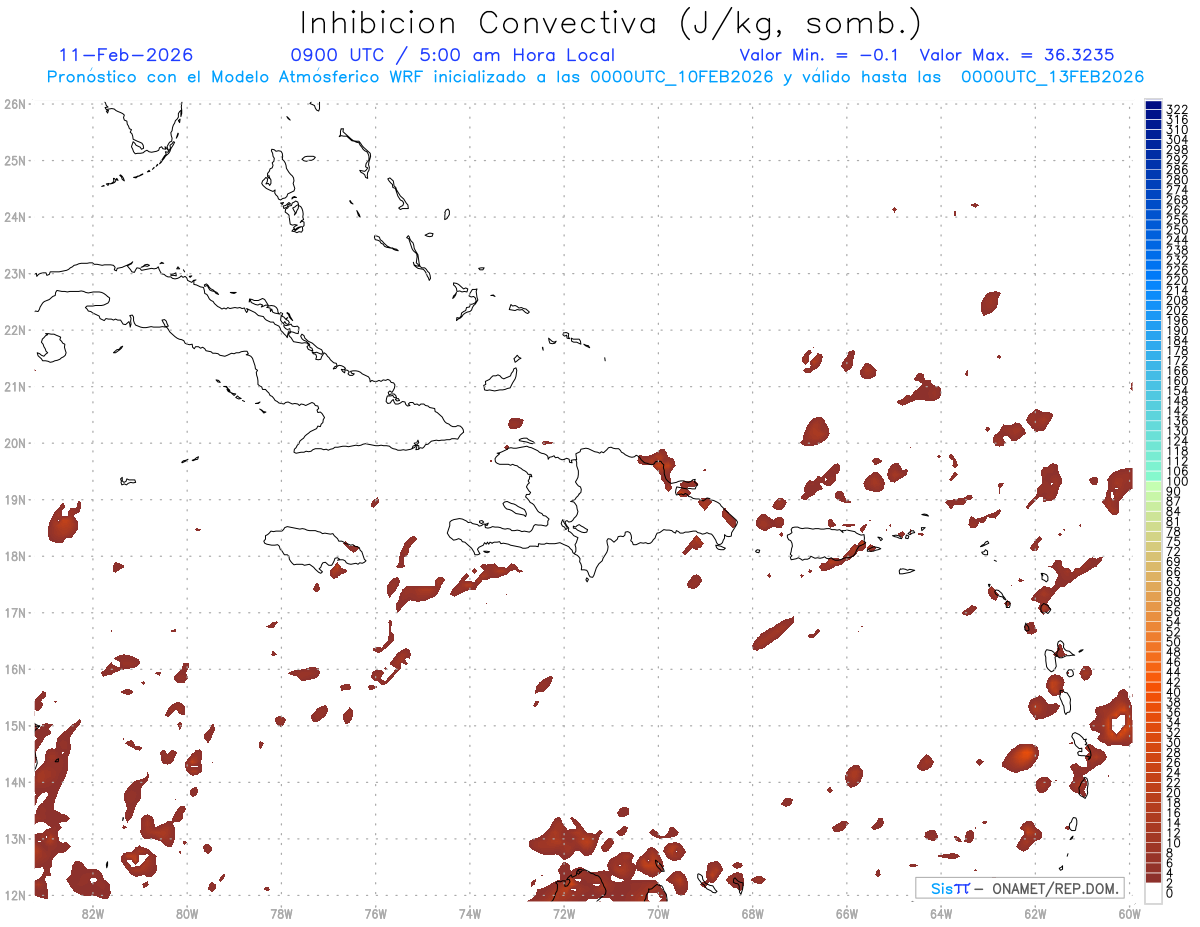The height and width of the screenshot is (927, 1200).
Task: Click the 62W longitude label
Action: (1035, 912)
